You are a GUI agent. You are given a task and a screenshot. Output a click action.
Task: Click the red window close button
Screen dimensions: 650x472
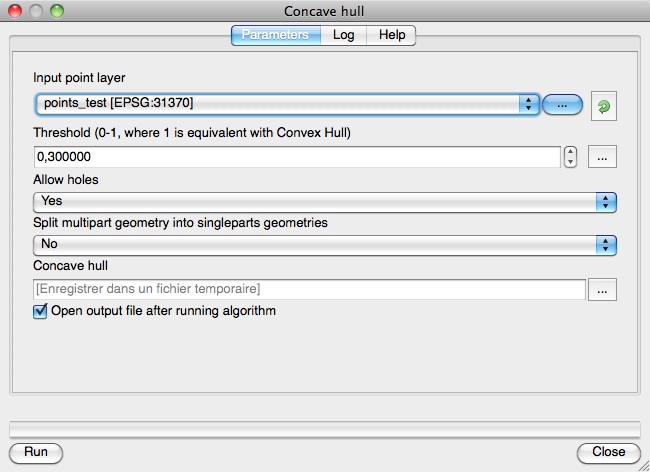point(13,11)
